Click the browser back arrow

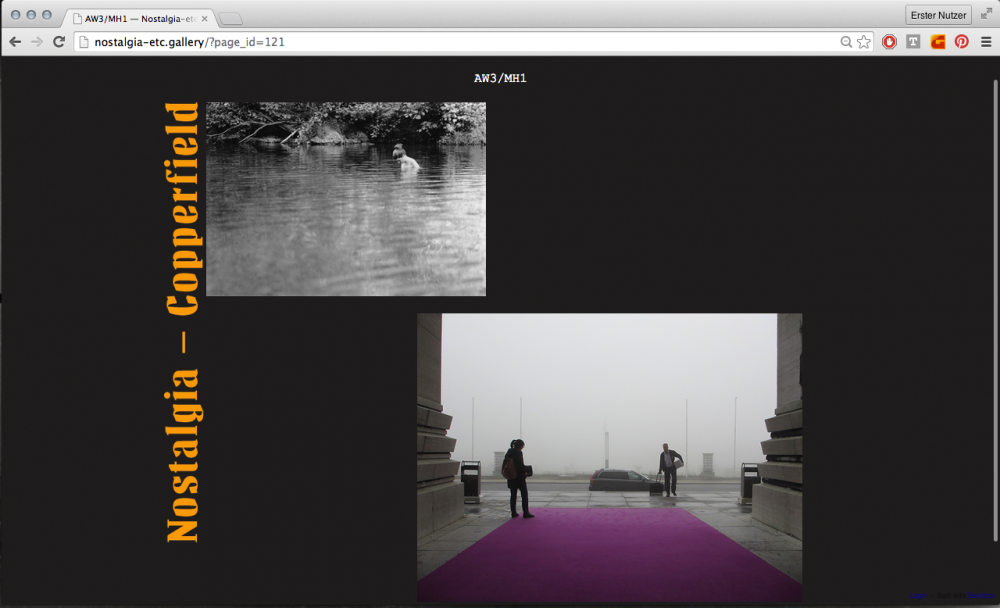pos(15,42)
